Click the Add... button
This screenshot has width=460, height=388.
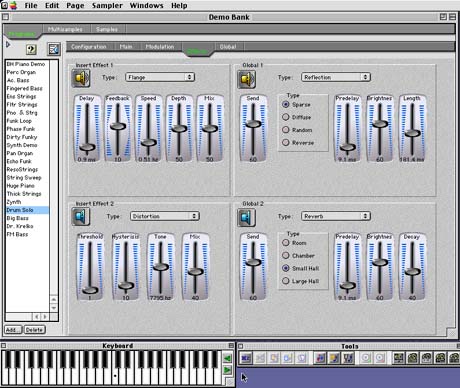coord(13,330)
